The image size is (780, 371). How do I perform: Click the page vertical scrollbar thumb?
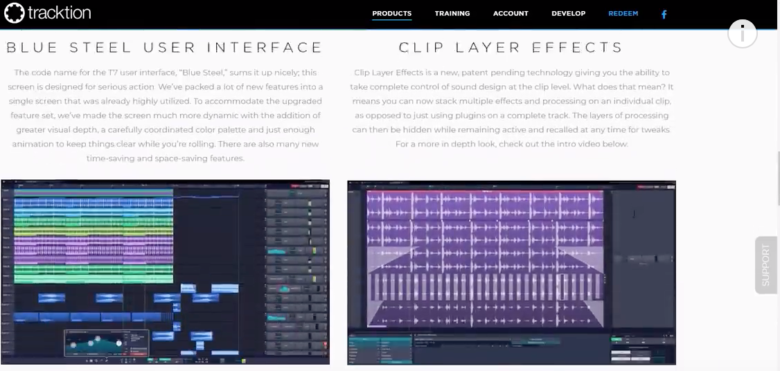778,178
